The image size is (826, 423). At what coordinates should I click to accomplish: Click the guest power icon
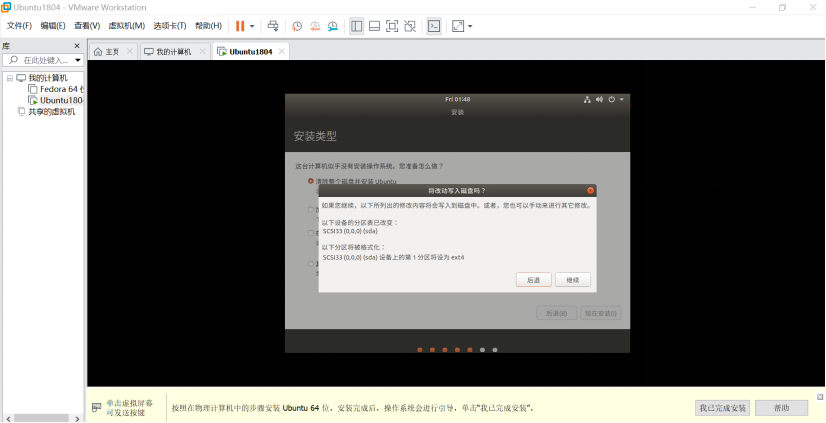(612, 99)
